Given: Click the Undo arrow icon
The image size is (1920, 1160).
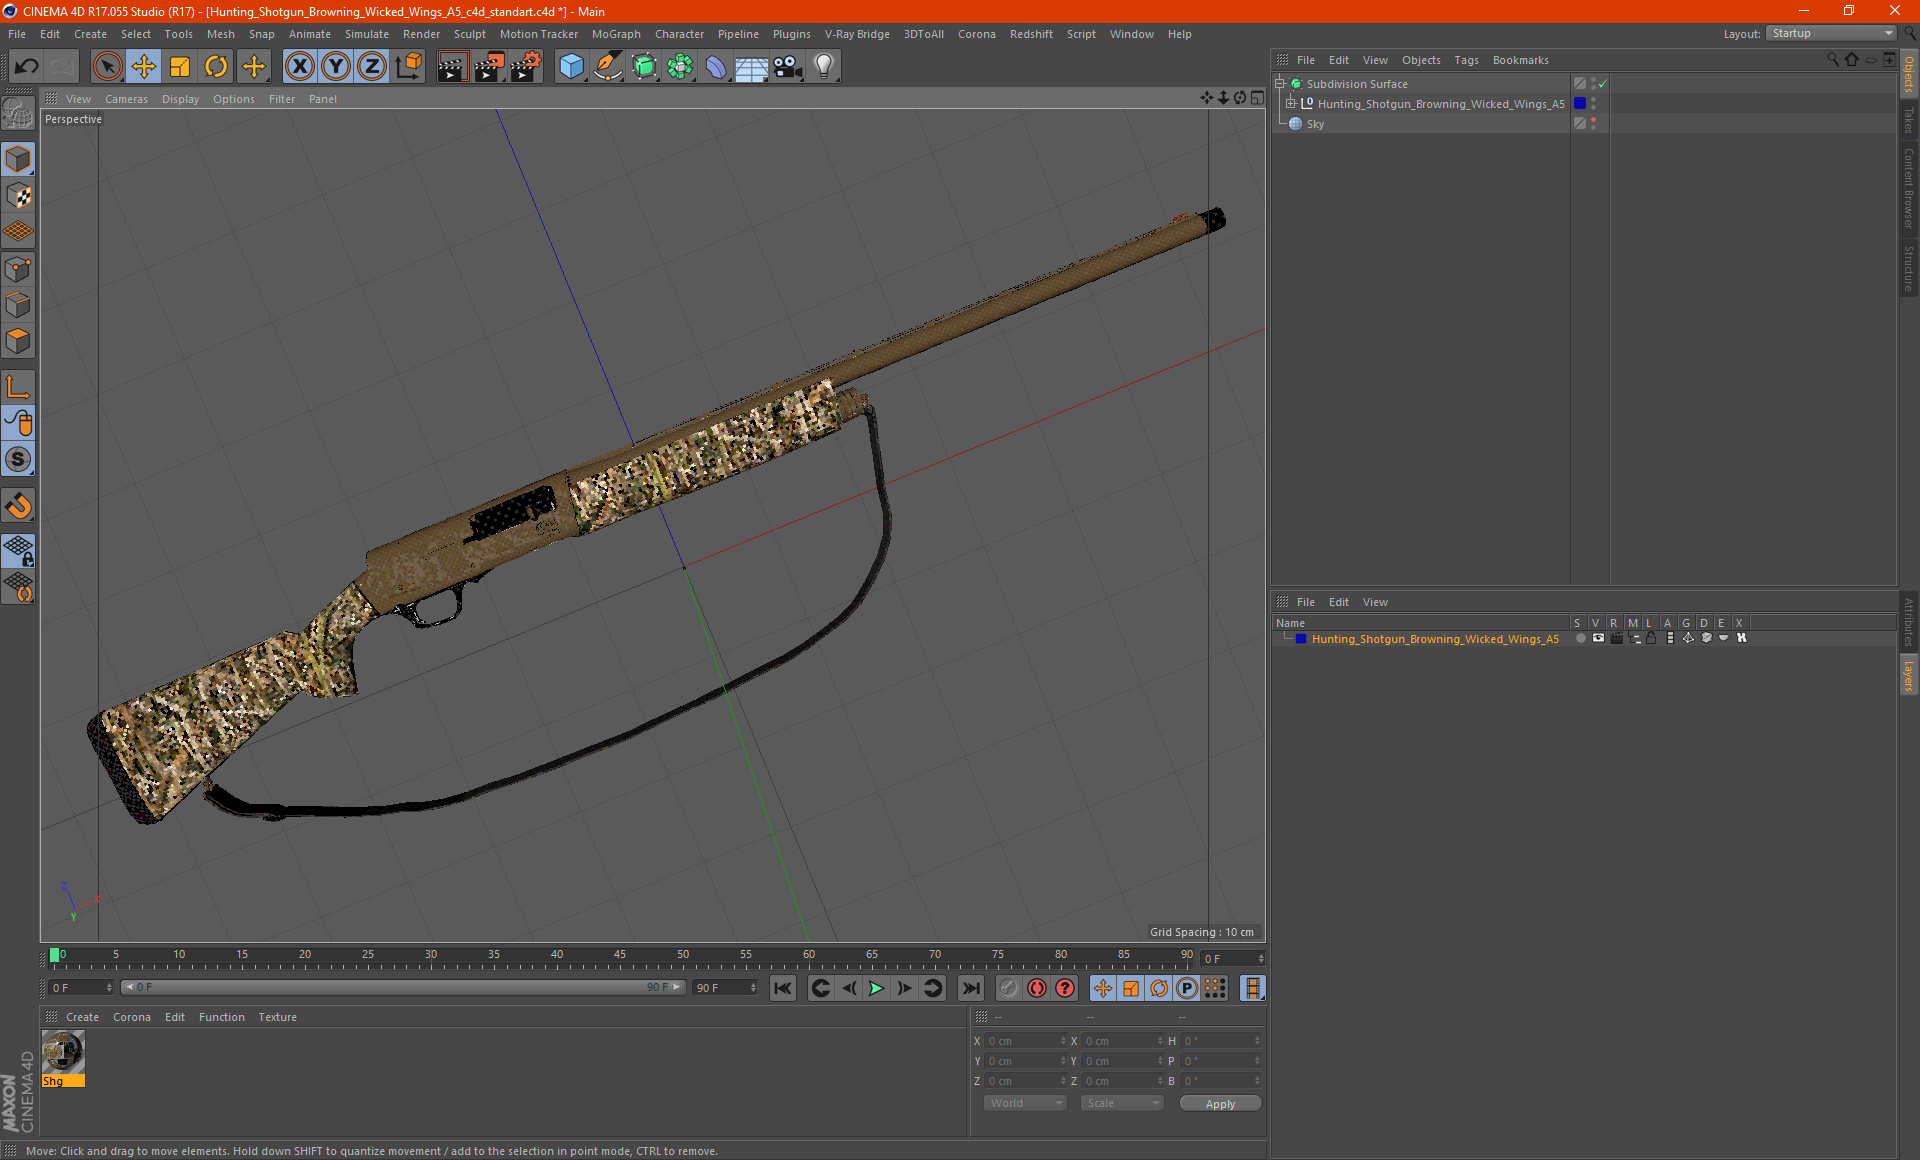Looking at the screenshot, I should tap(27, 67).
